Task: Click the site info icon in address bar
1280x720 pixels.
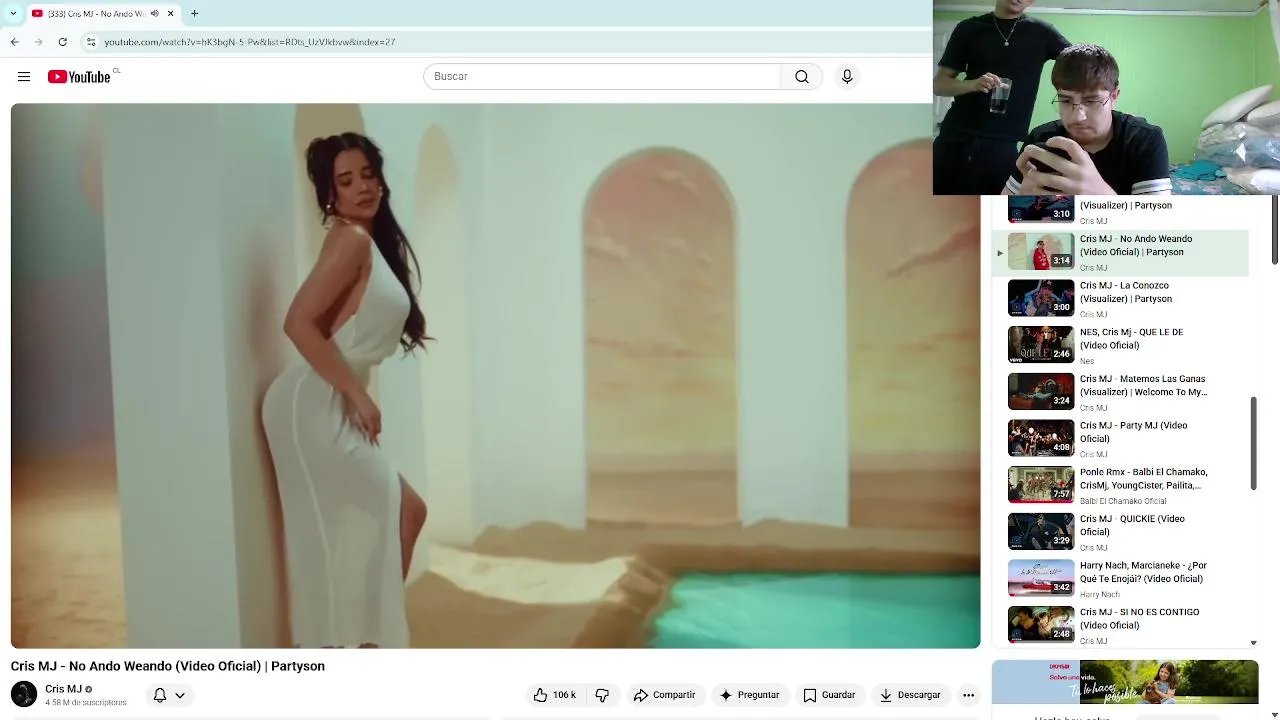Action: (91, 42)
